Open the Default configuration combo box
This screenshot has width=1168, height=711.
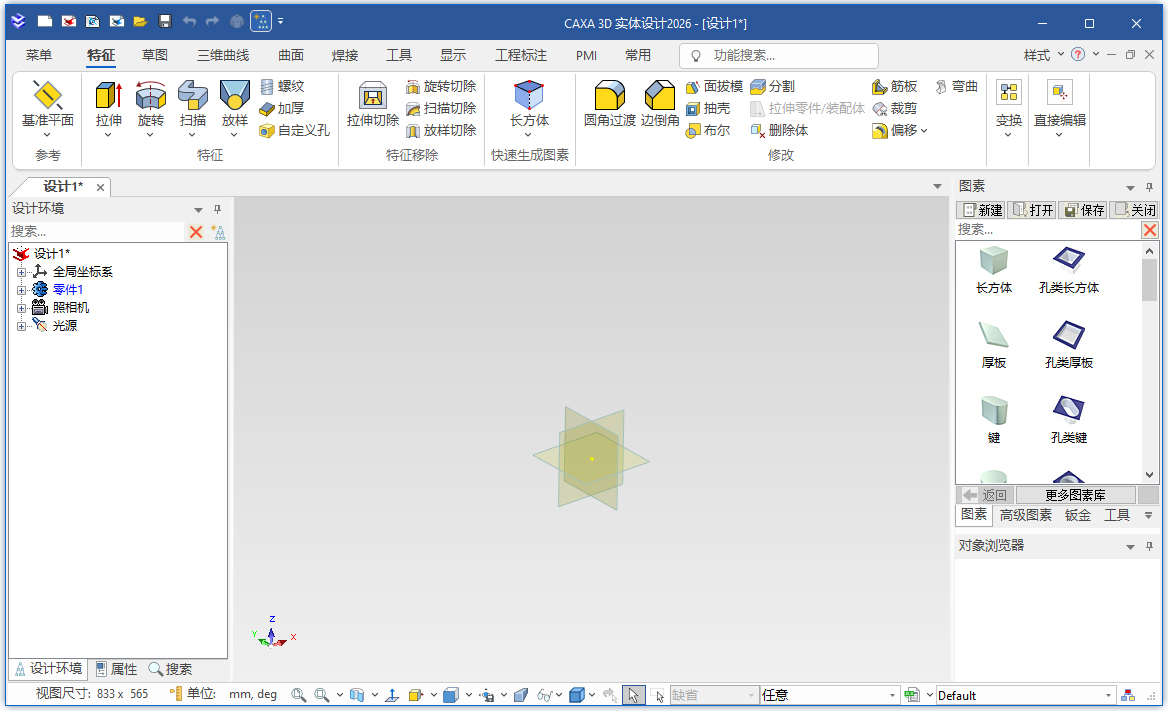click(x=1026, y=695)
